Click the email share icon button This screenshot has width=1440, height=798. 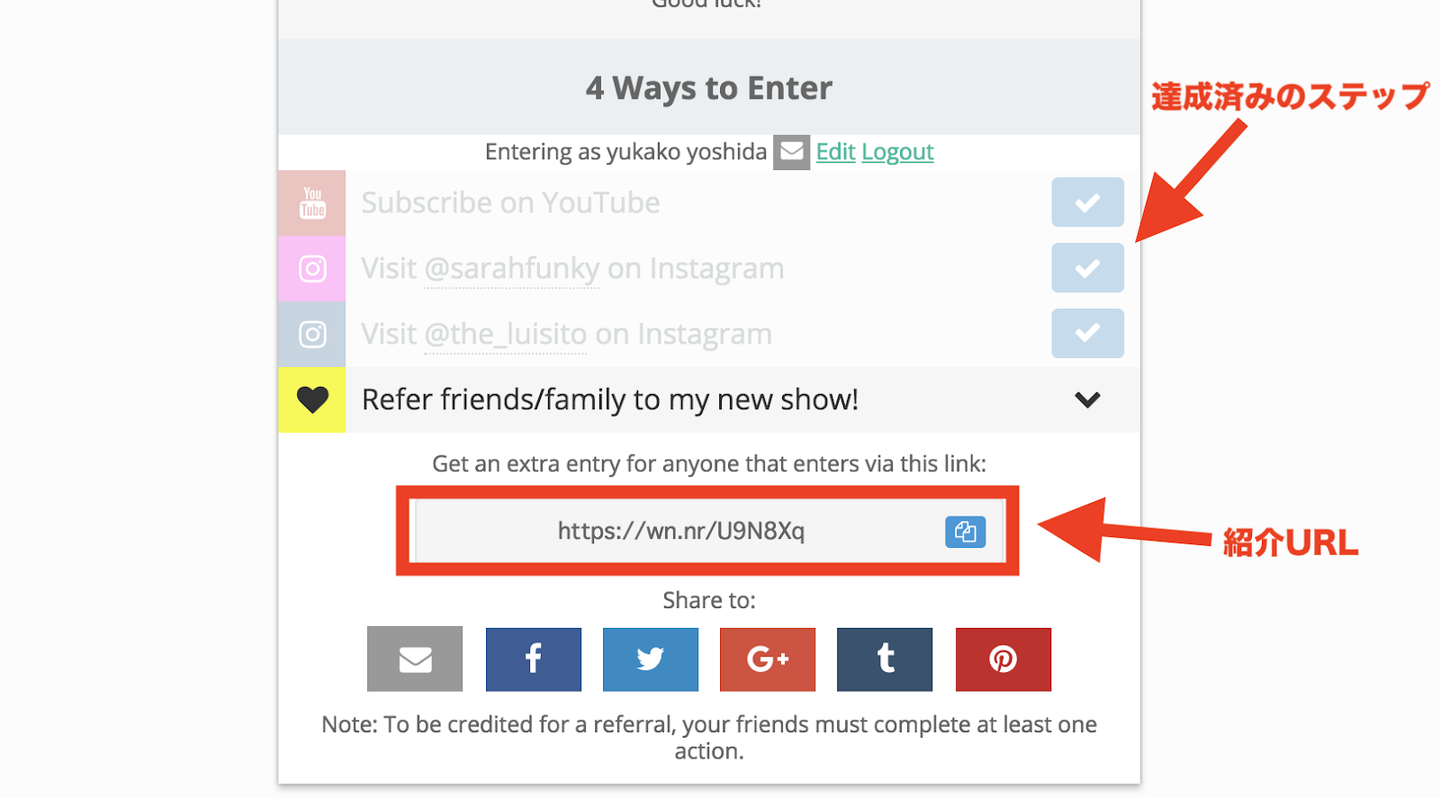click(x=414, y=660)
